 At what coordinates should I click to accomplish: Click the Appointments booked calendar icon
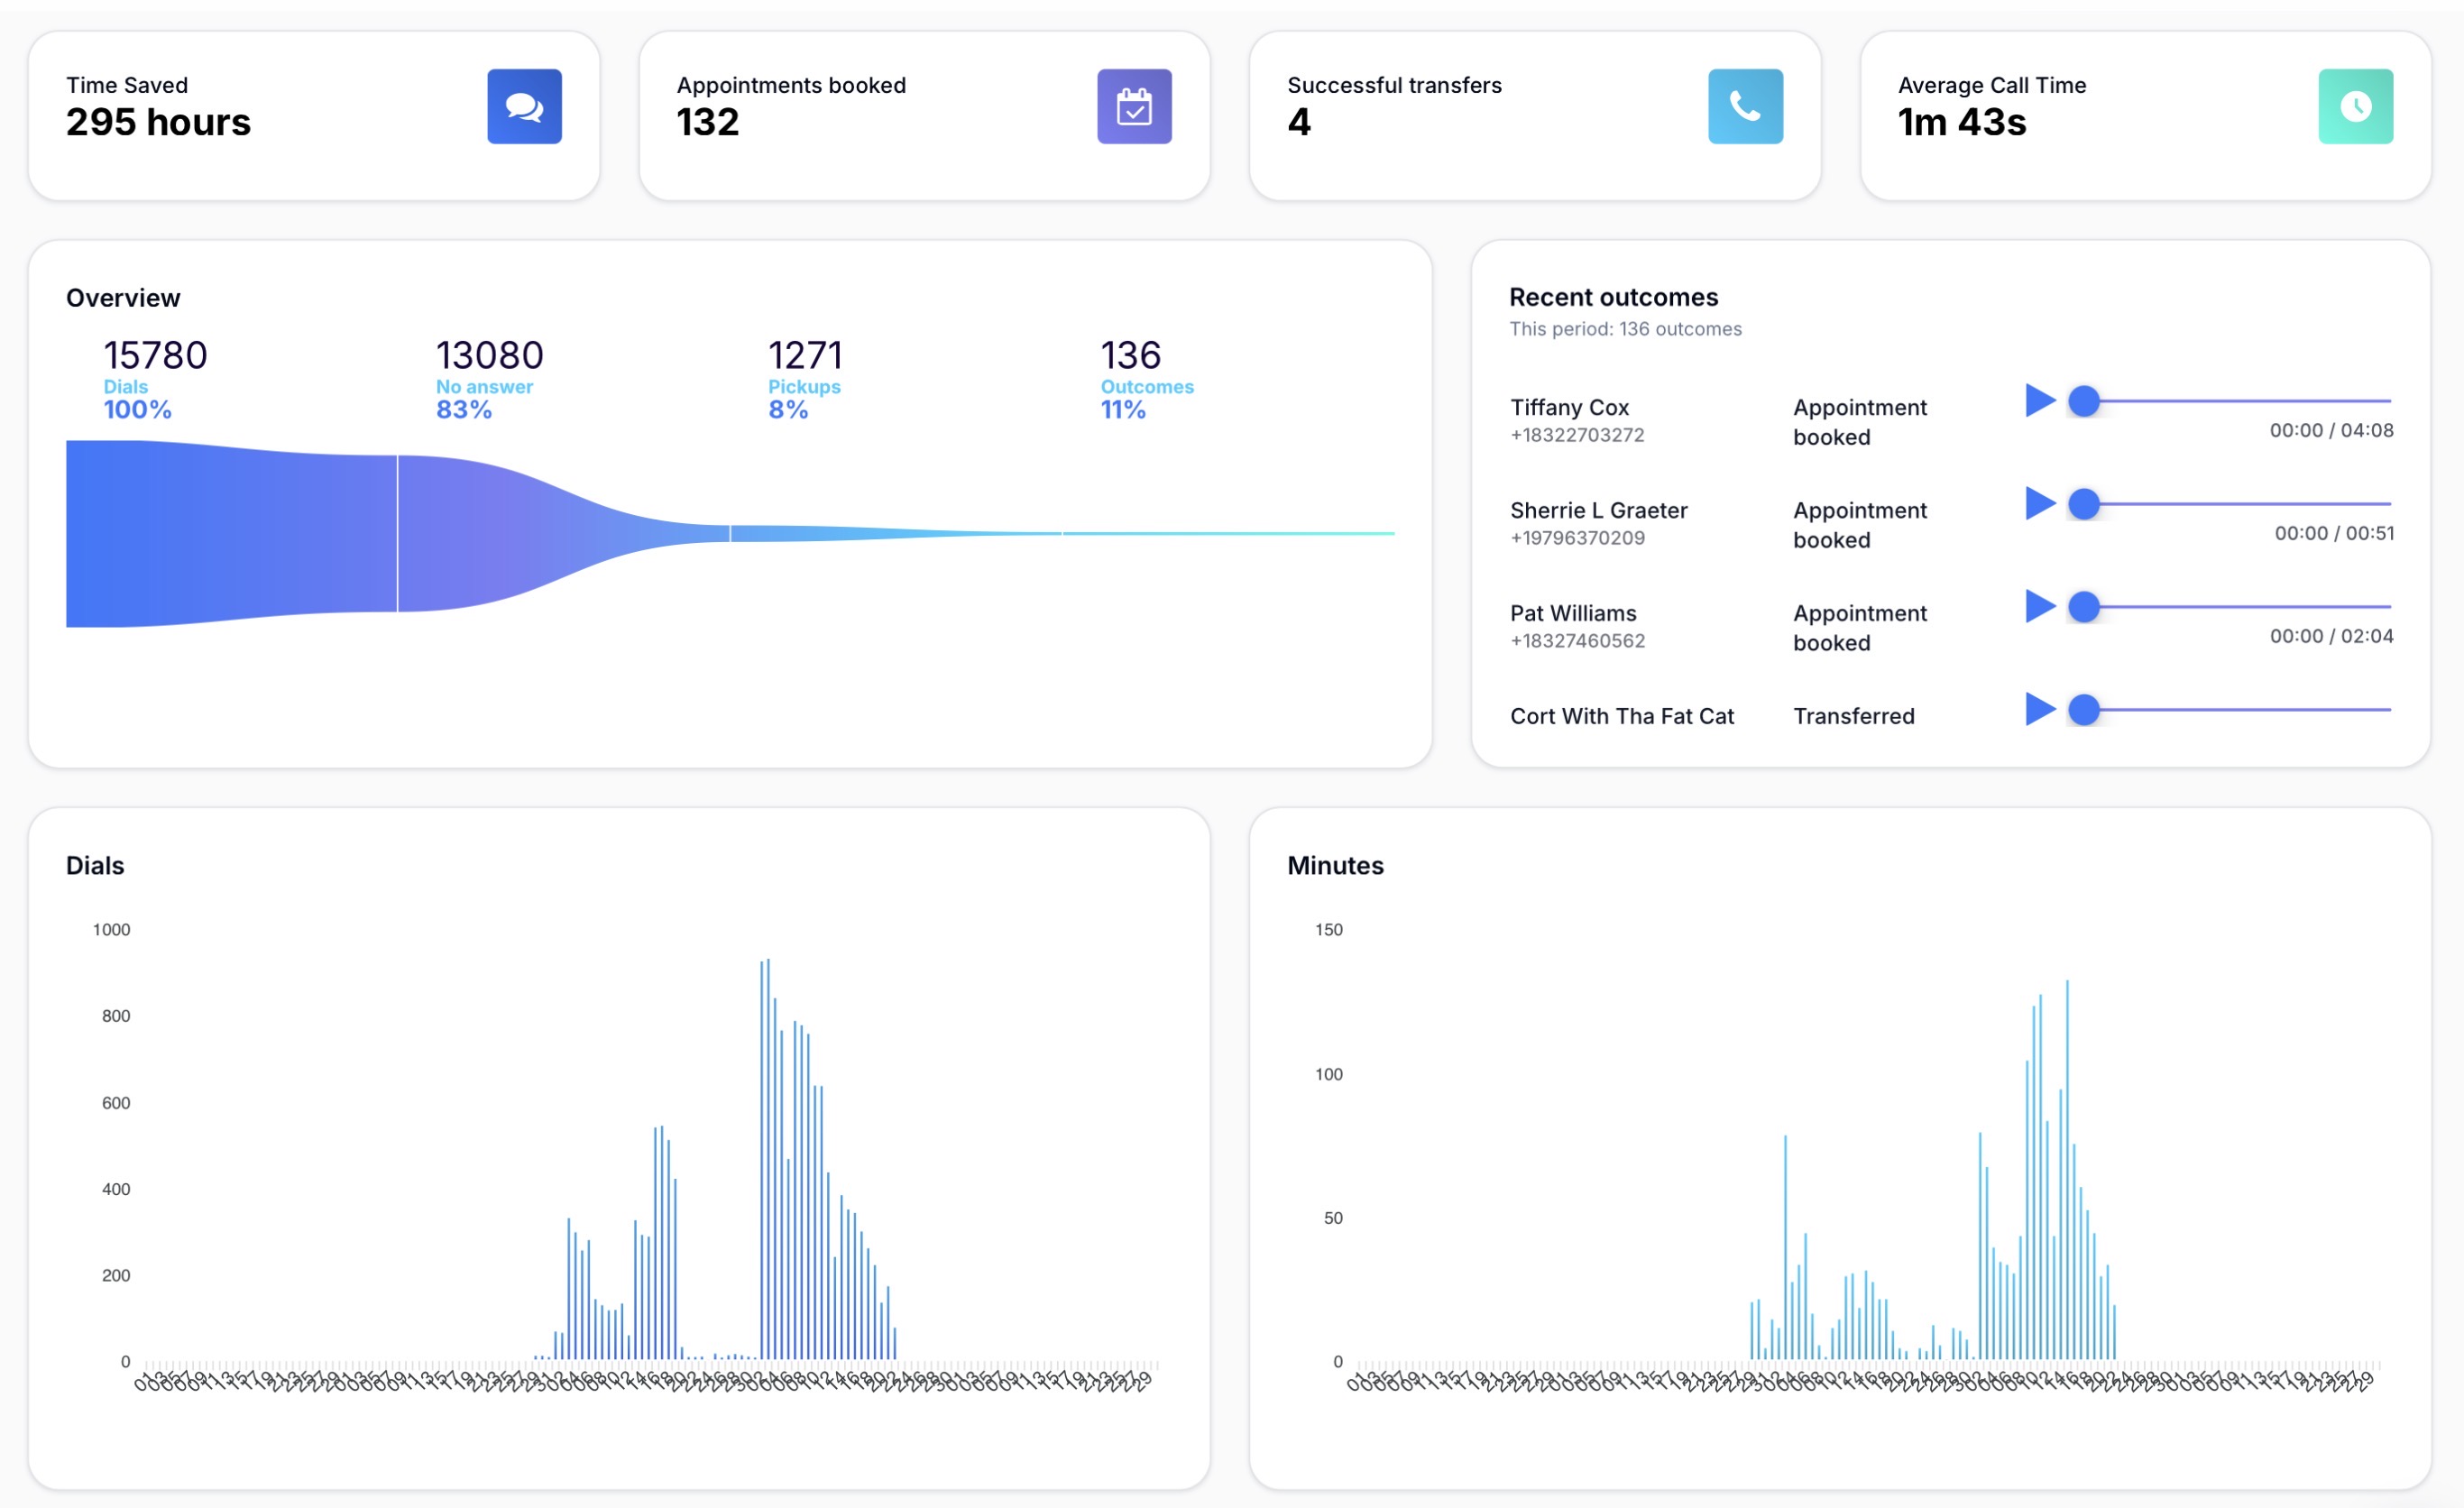click(x=1134, y=106)
